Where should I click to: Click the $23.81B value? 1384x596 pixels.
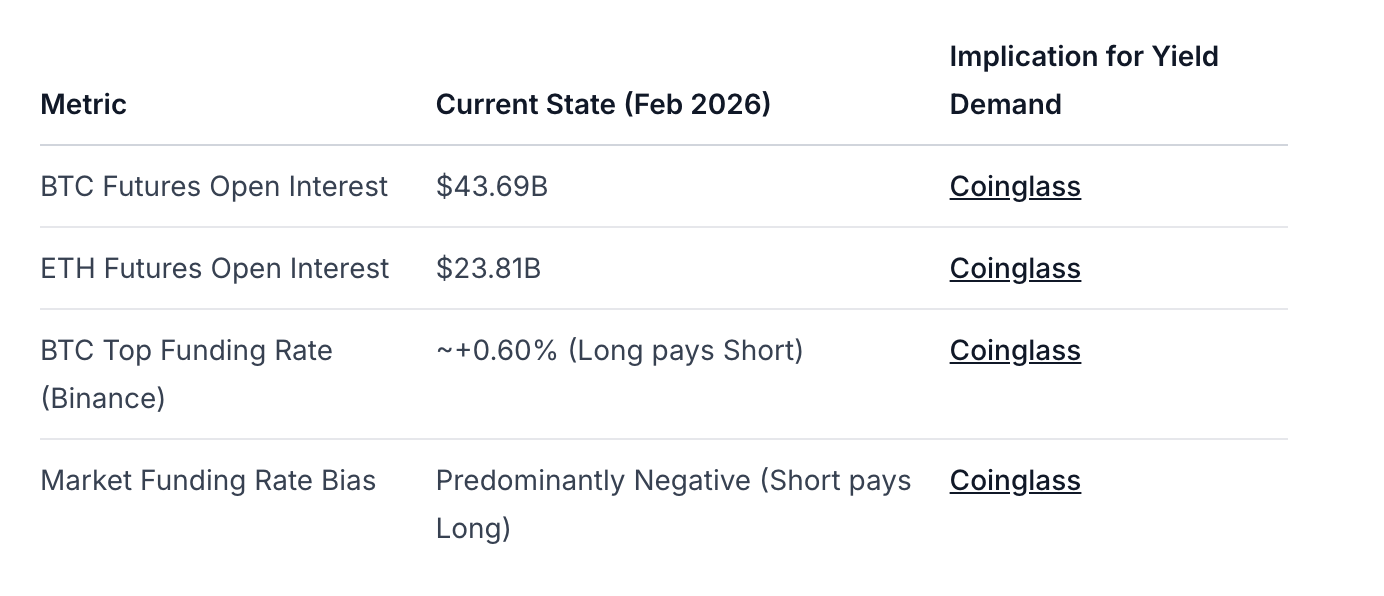point(488,269)
